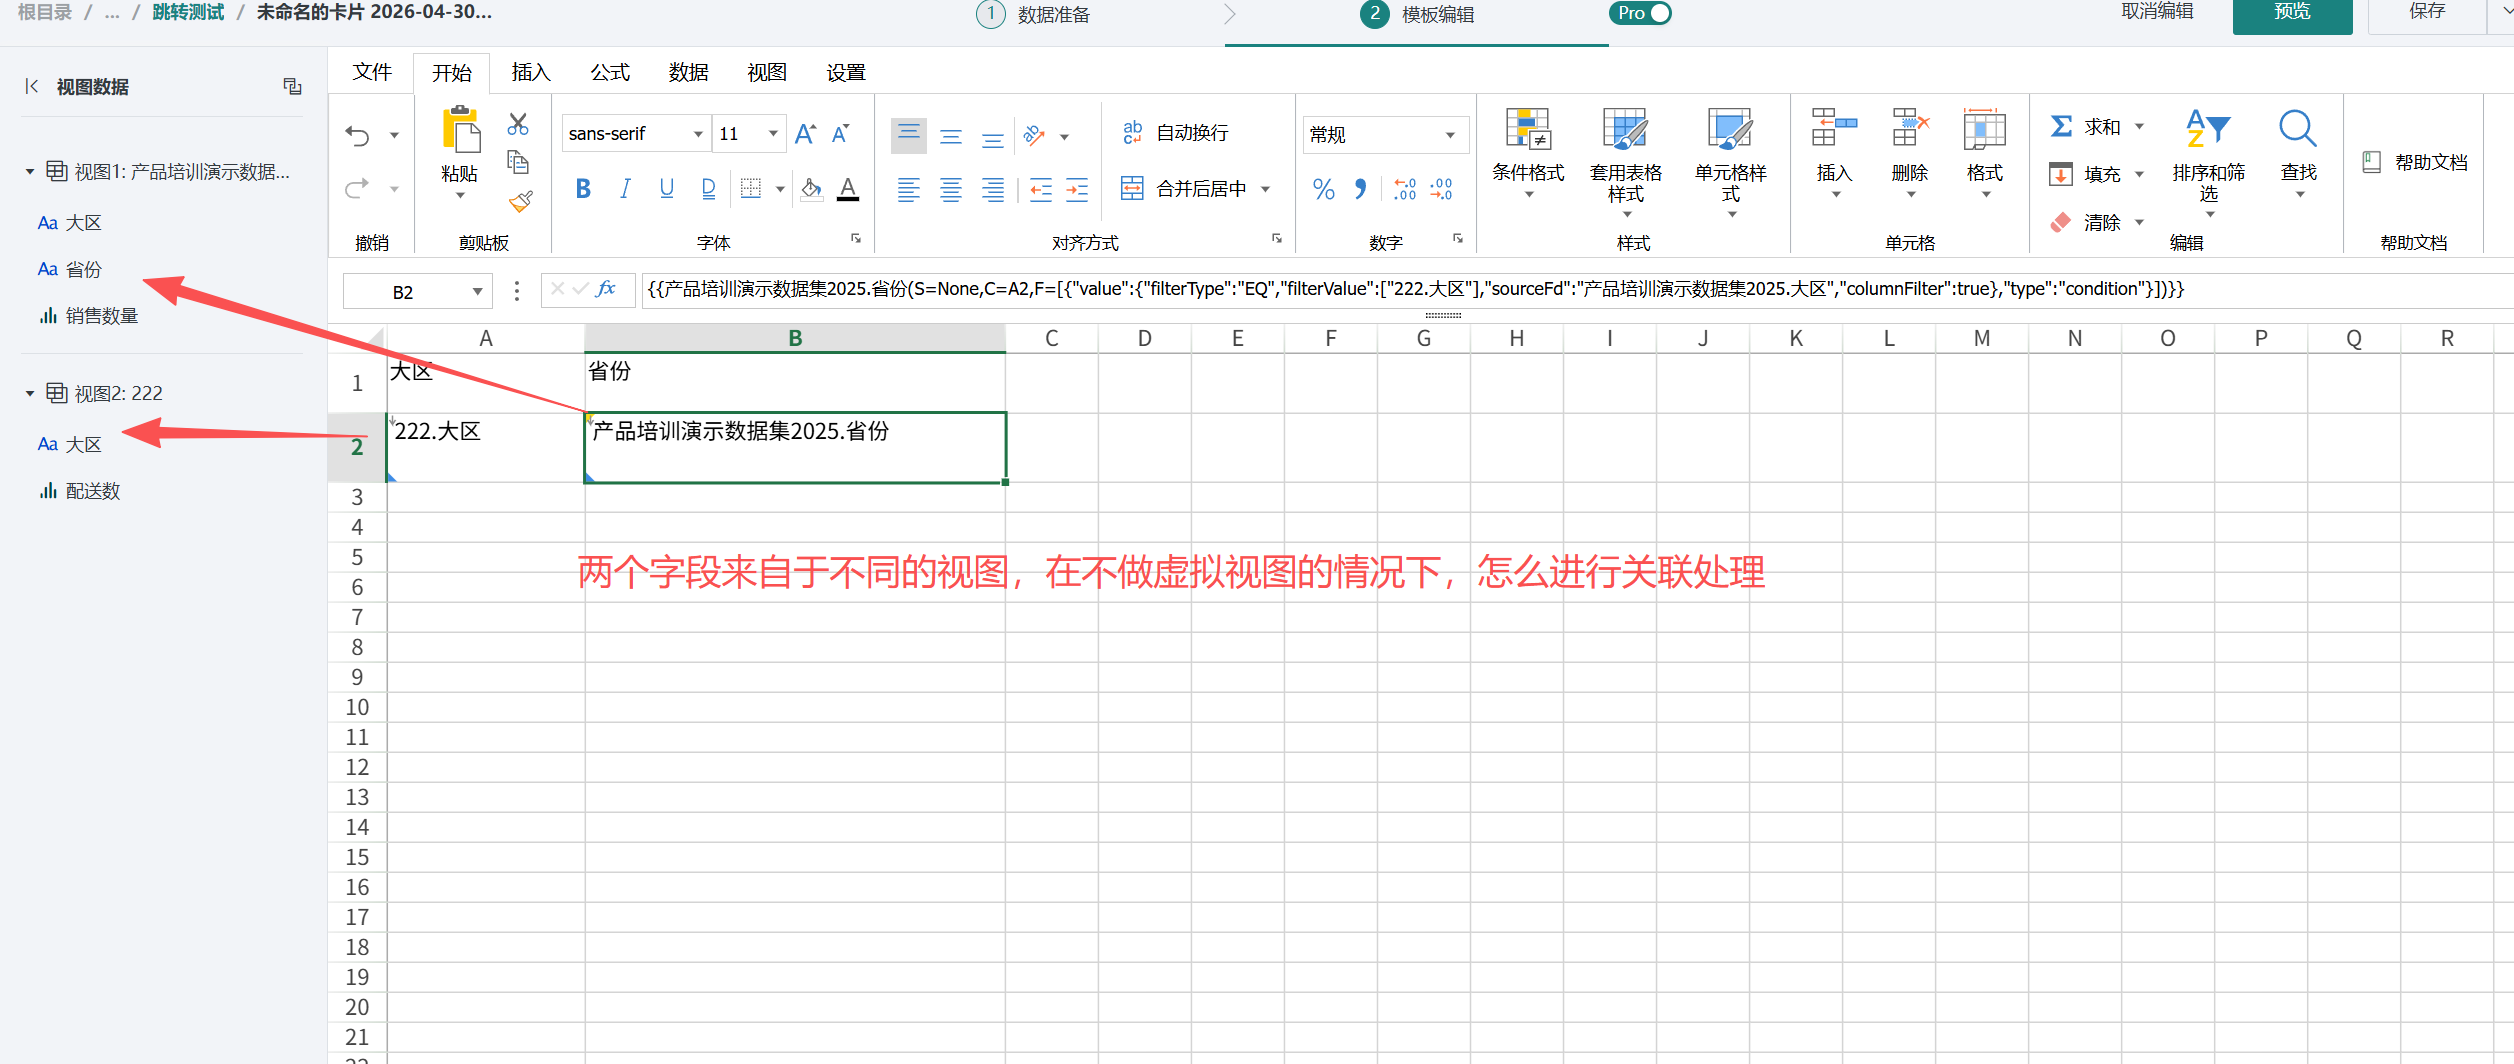The width and height of the screenshot is (2514, 1064).
Task: Align text left horizontally
Action: 909,189
